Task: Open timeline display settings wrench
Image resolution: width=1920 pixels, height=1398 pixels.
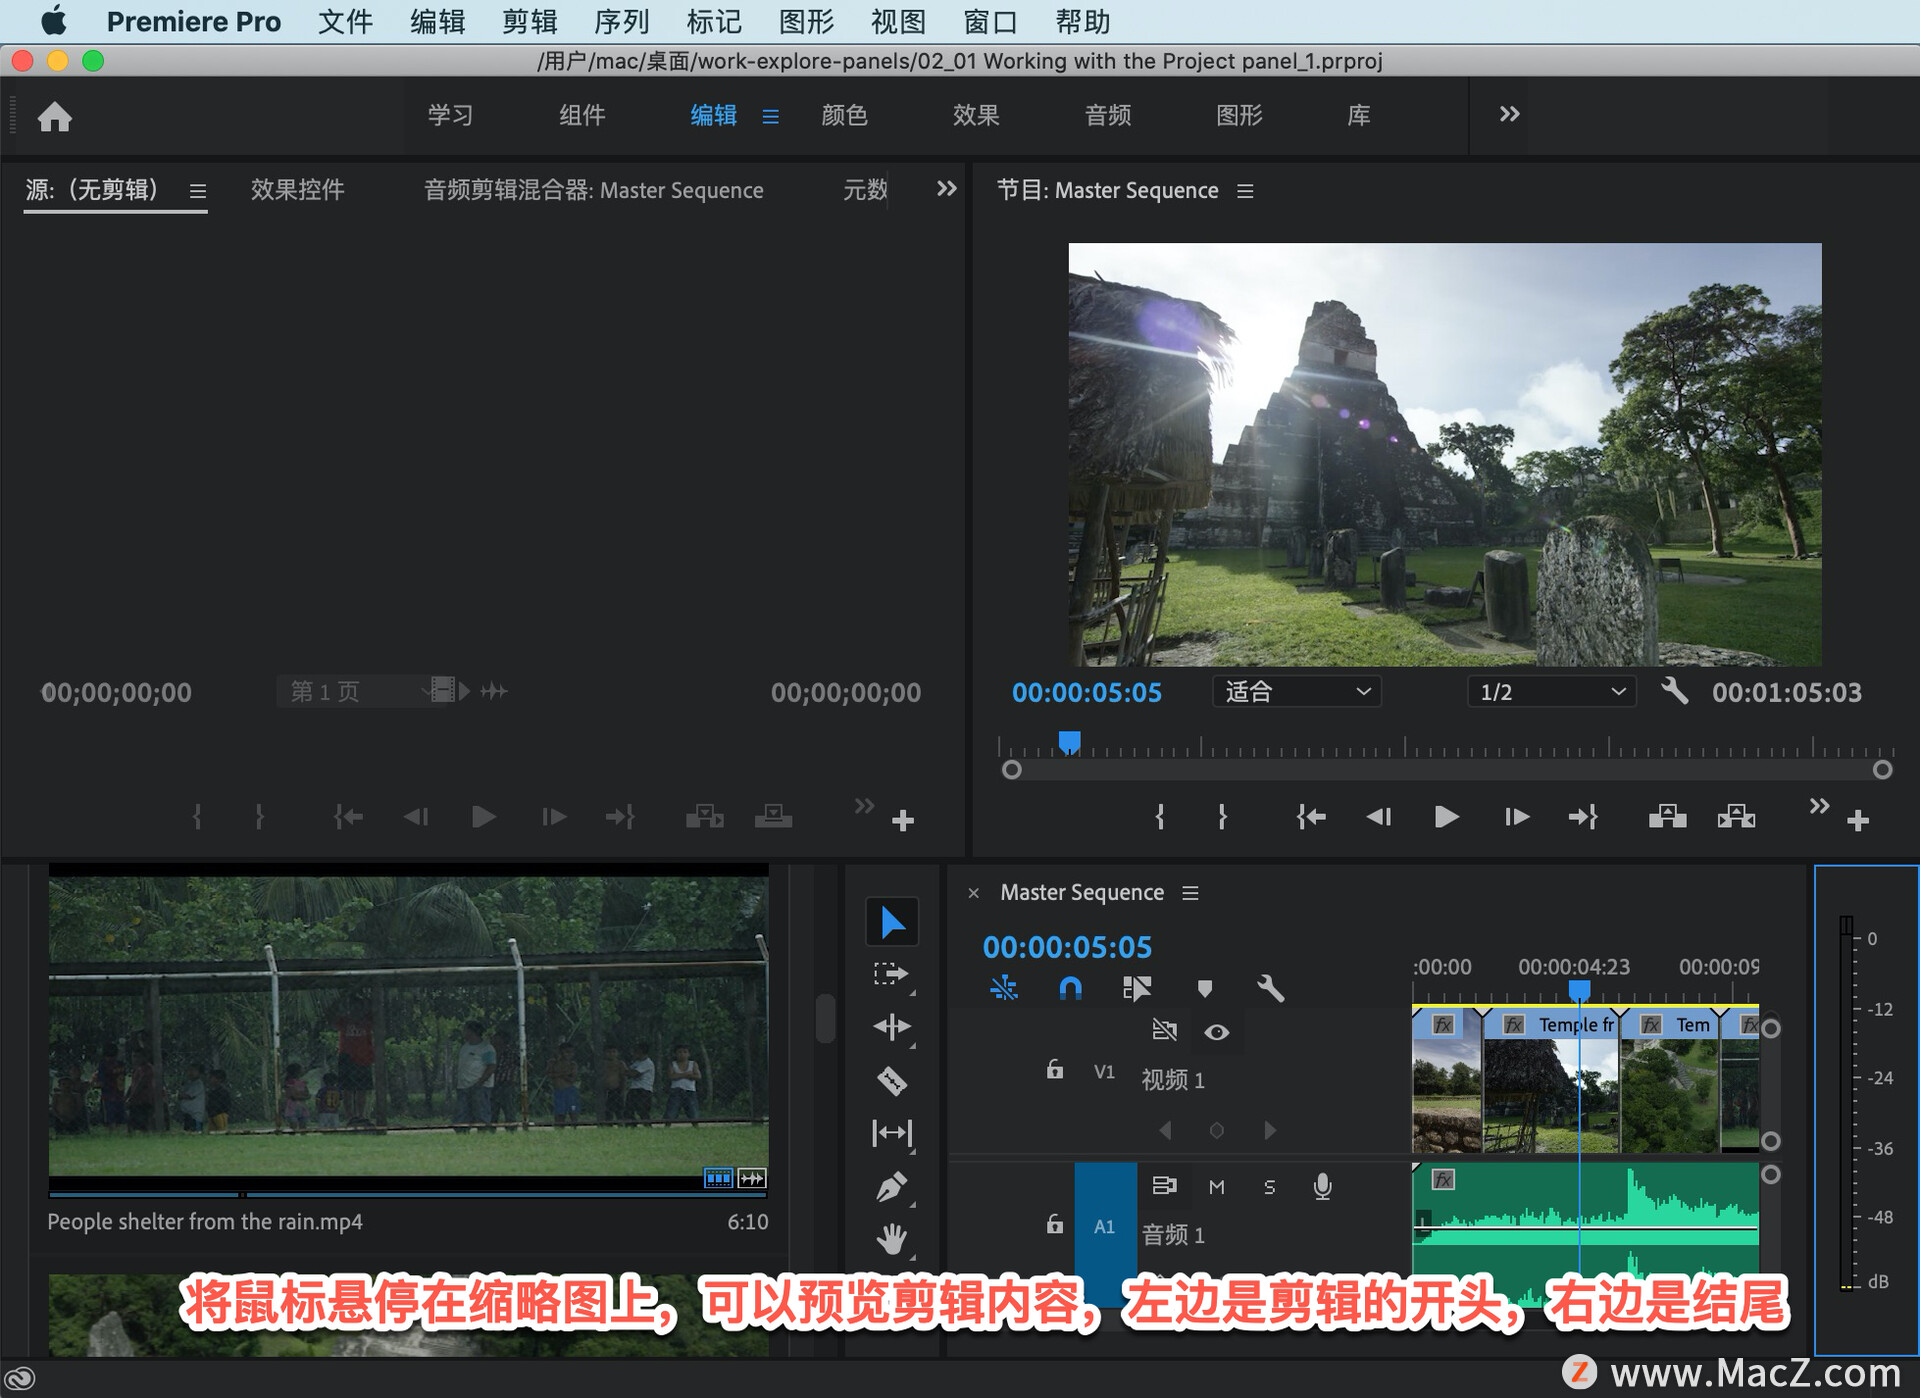Action: point(1270,989)
